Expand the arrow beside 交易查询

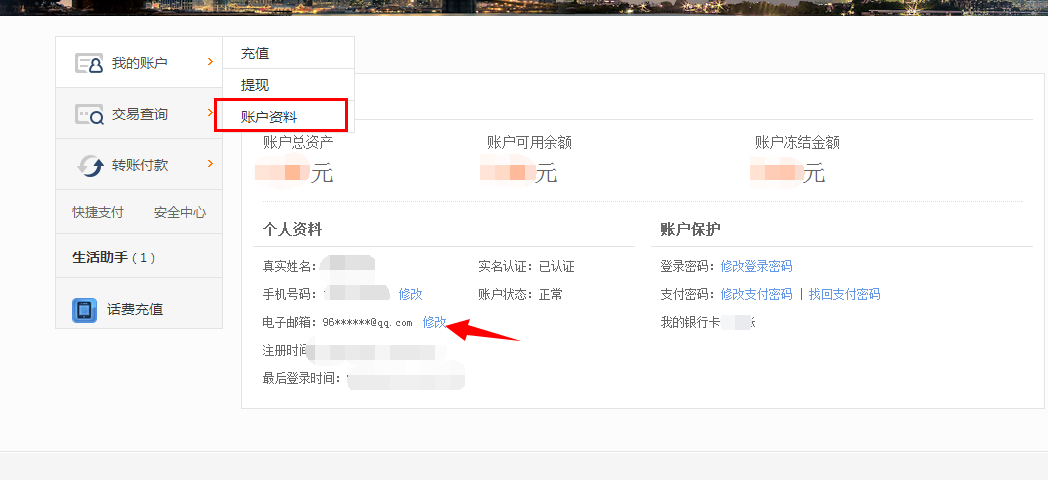coord(210,113)
